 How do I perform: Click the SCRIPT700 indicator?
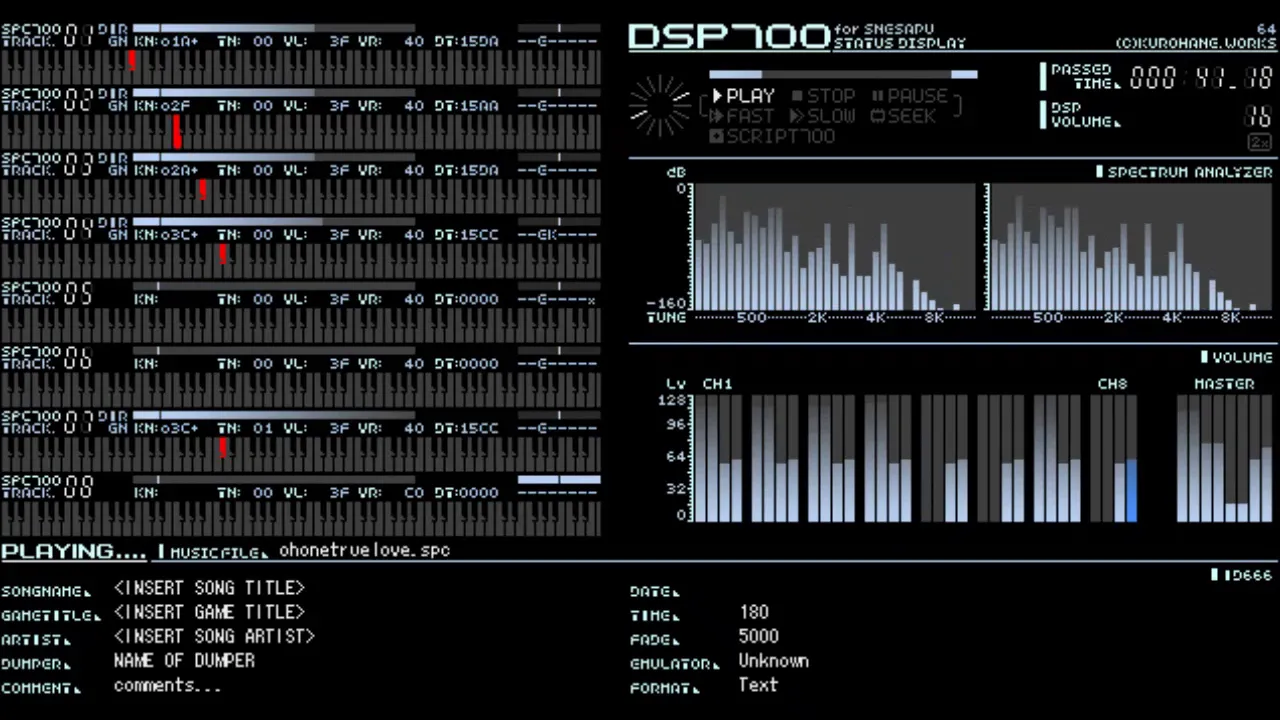click(772, 136)
